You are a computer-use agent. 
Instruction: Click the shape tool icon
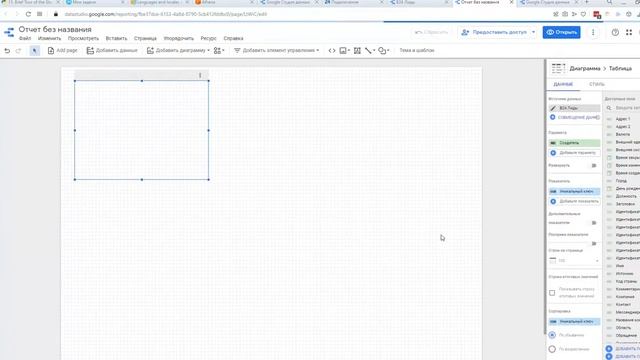(x=384, y=51)
